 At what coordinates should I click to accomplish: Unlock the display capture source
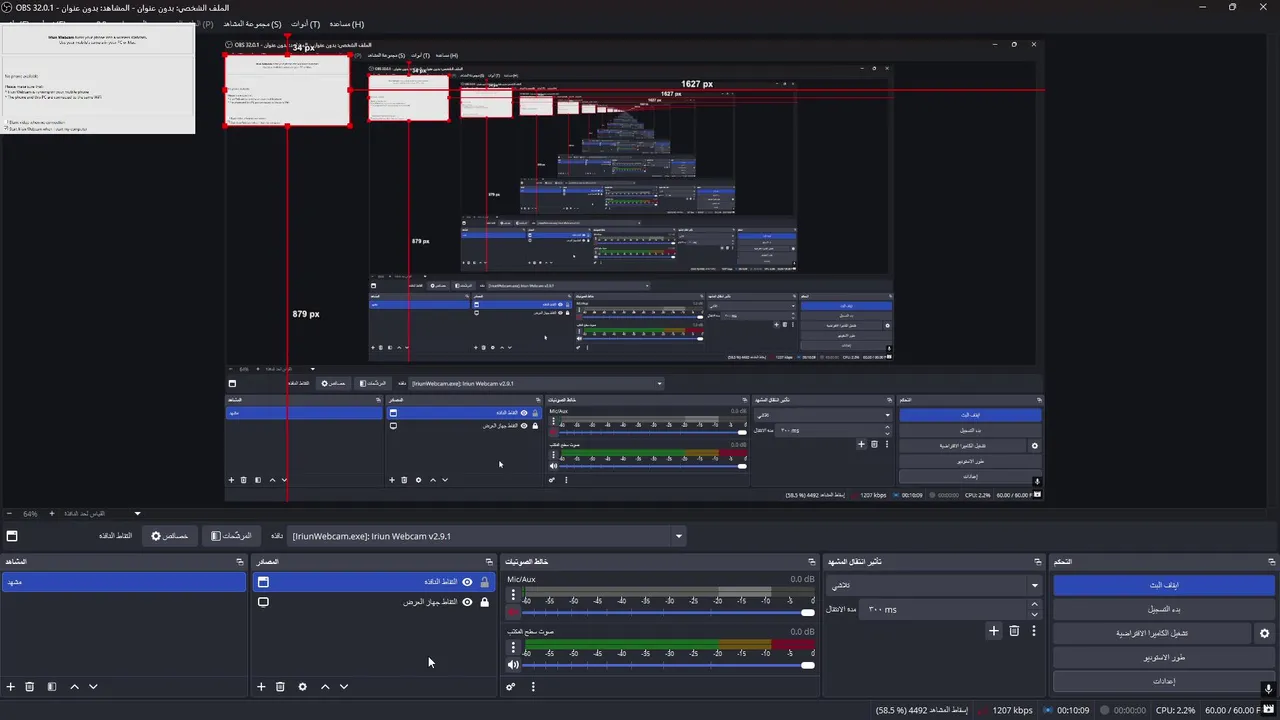click(485, 602)
